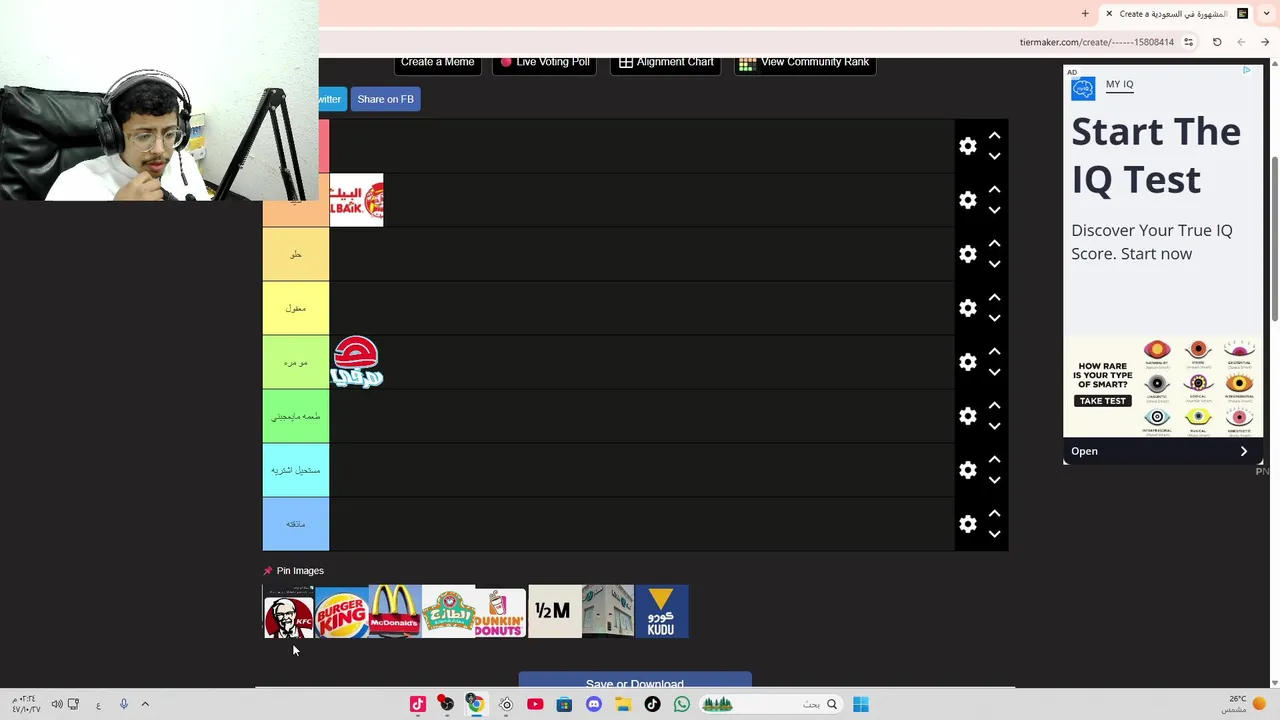1280x720 pixels.
Task: Open WhatsApp from the taskbar
Action: [681, 705]
